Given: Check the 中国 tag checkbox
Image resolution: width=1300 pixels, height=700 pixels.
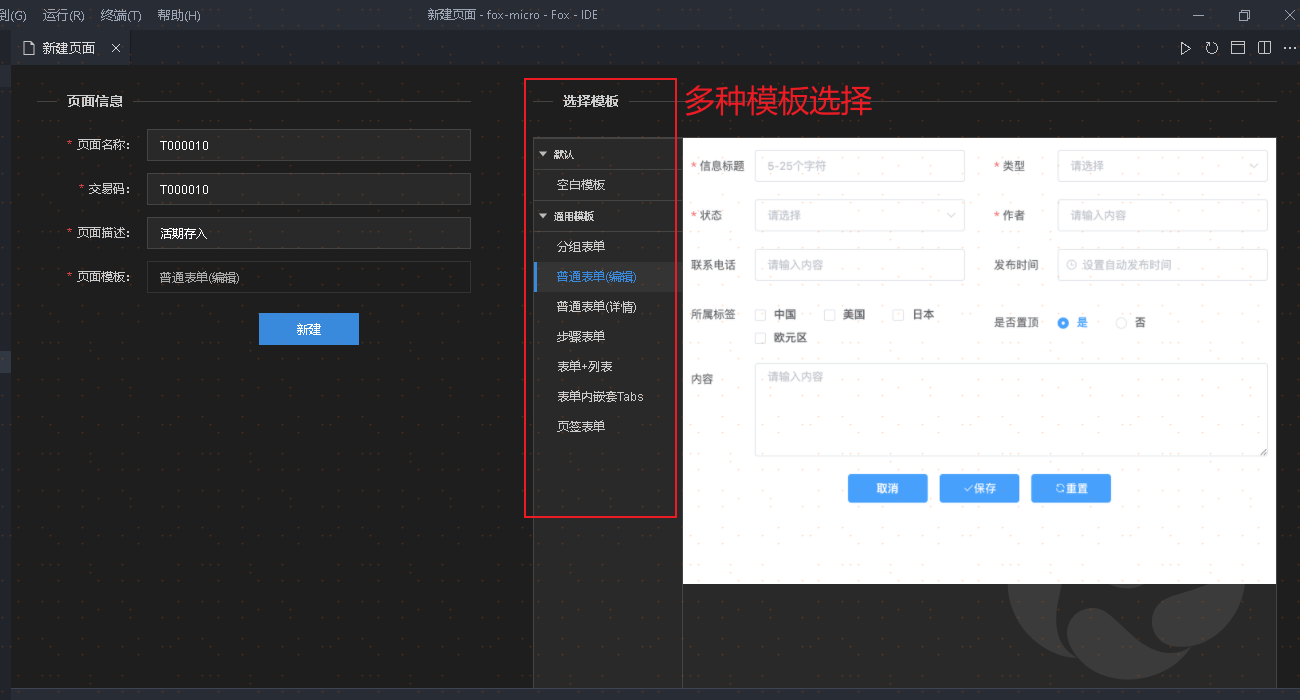Looking at the screenshot, I should [761, 315].
